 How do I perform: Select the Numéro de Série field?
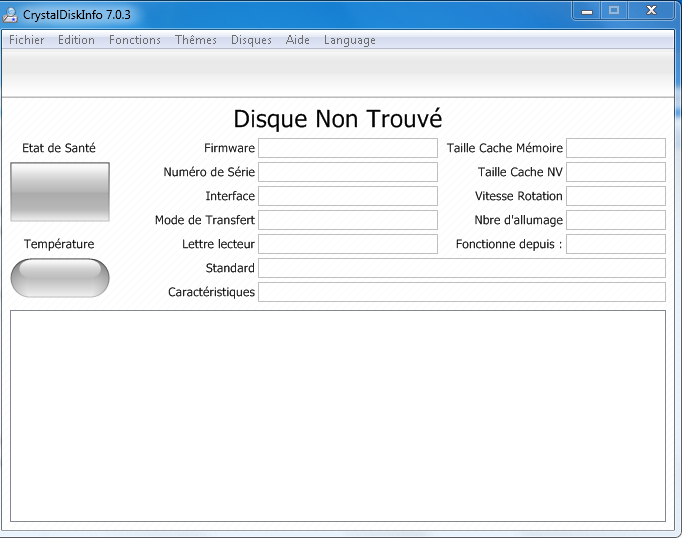coord(347,172)
